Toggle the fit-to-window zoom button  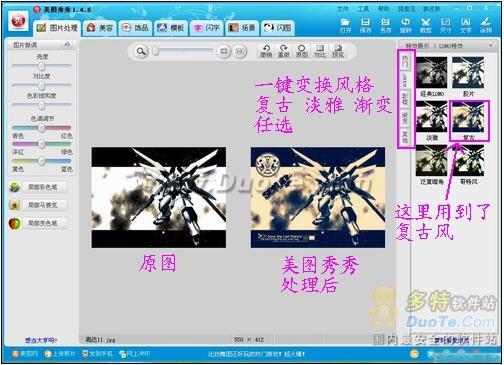[x=224, y=51]
